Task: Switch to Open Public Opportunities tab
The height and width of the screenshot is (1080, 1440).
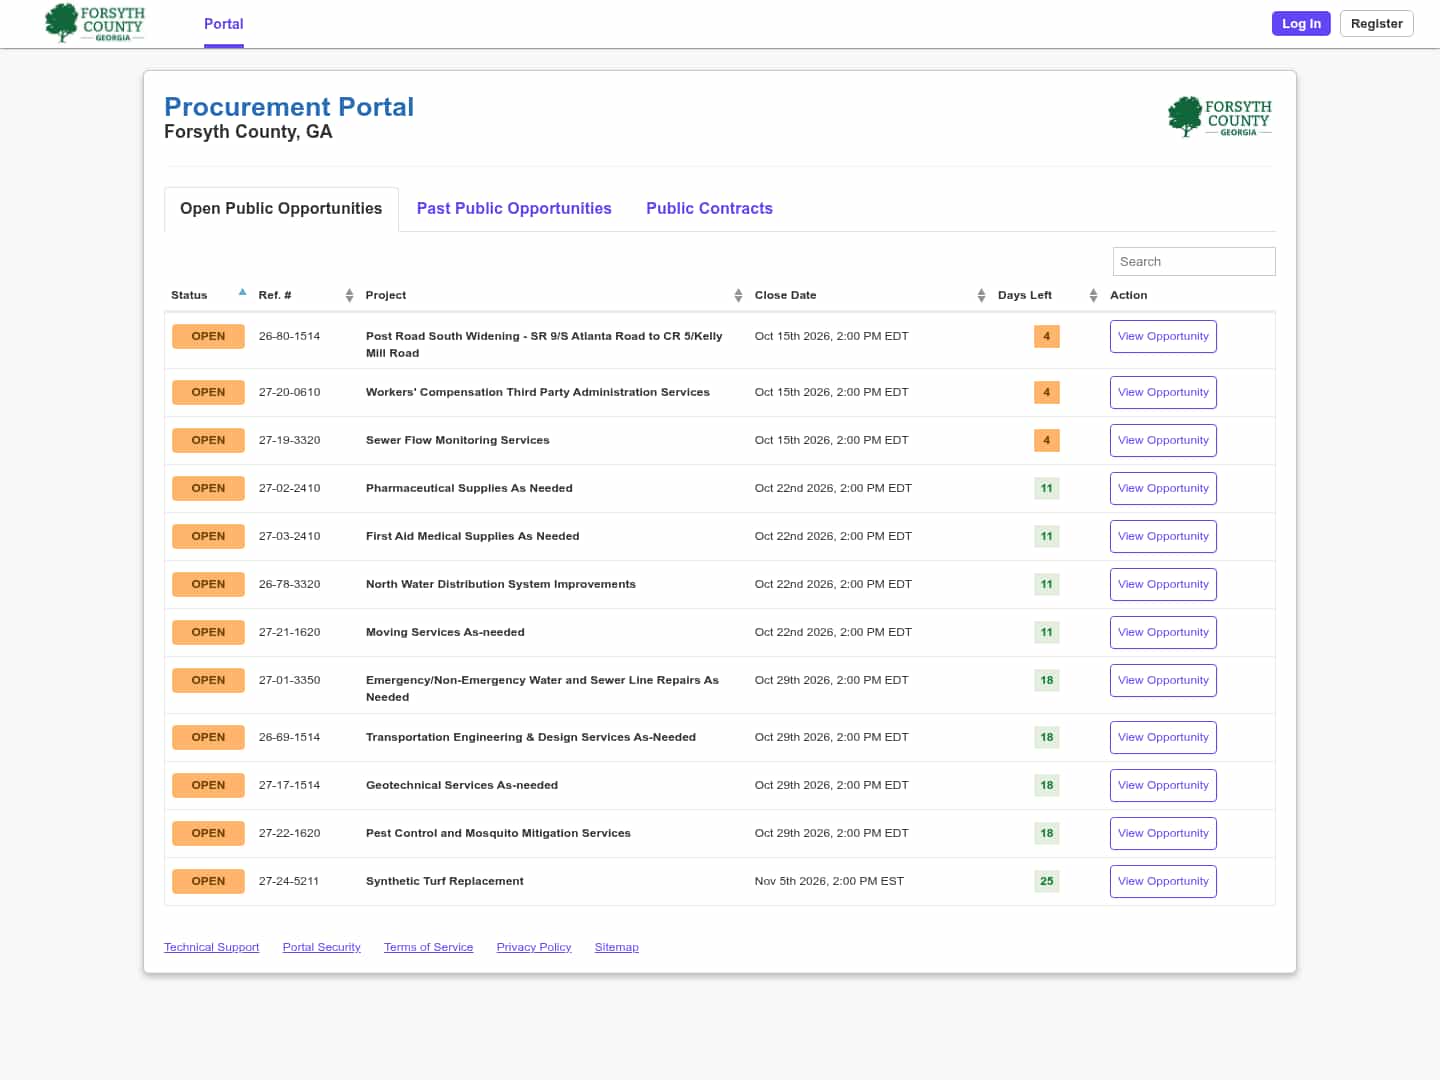Action: click(x=281, y=209)
